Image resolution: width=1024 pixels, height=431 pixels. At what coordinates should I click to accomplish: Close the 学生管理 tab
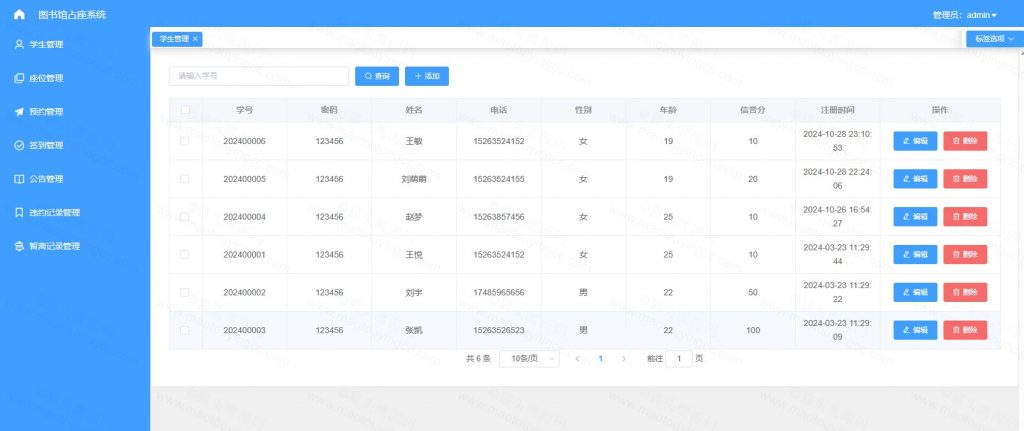(x=195, y=39)
